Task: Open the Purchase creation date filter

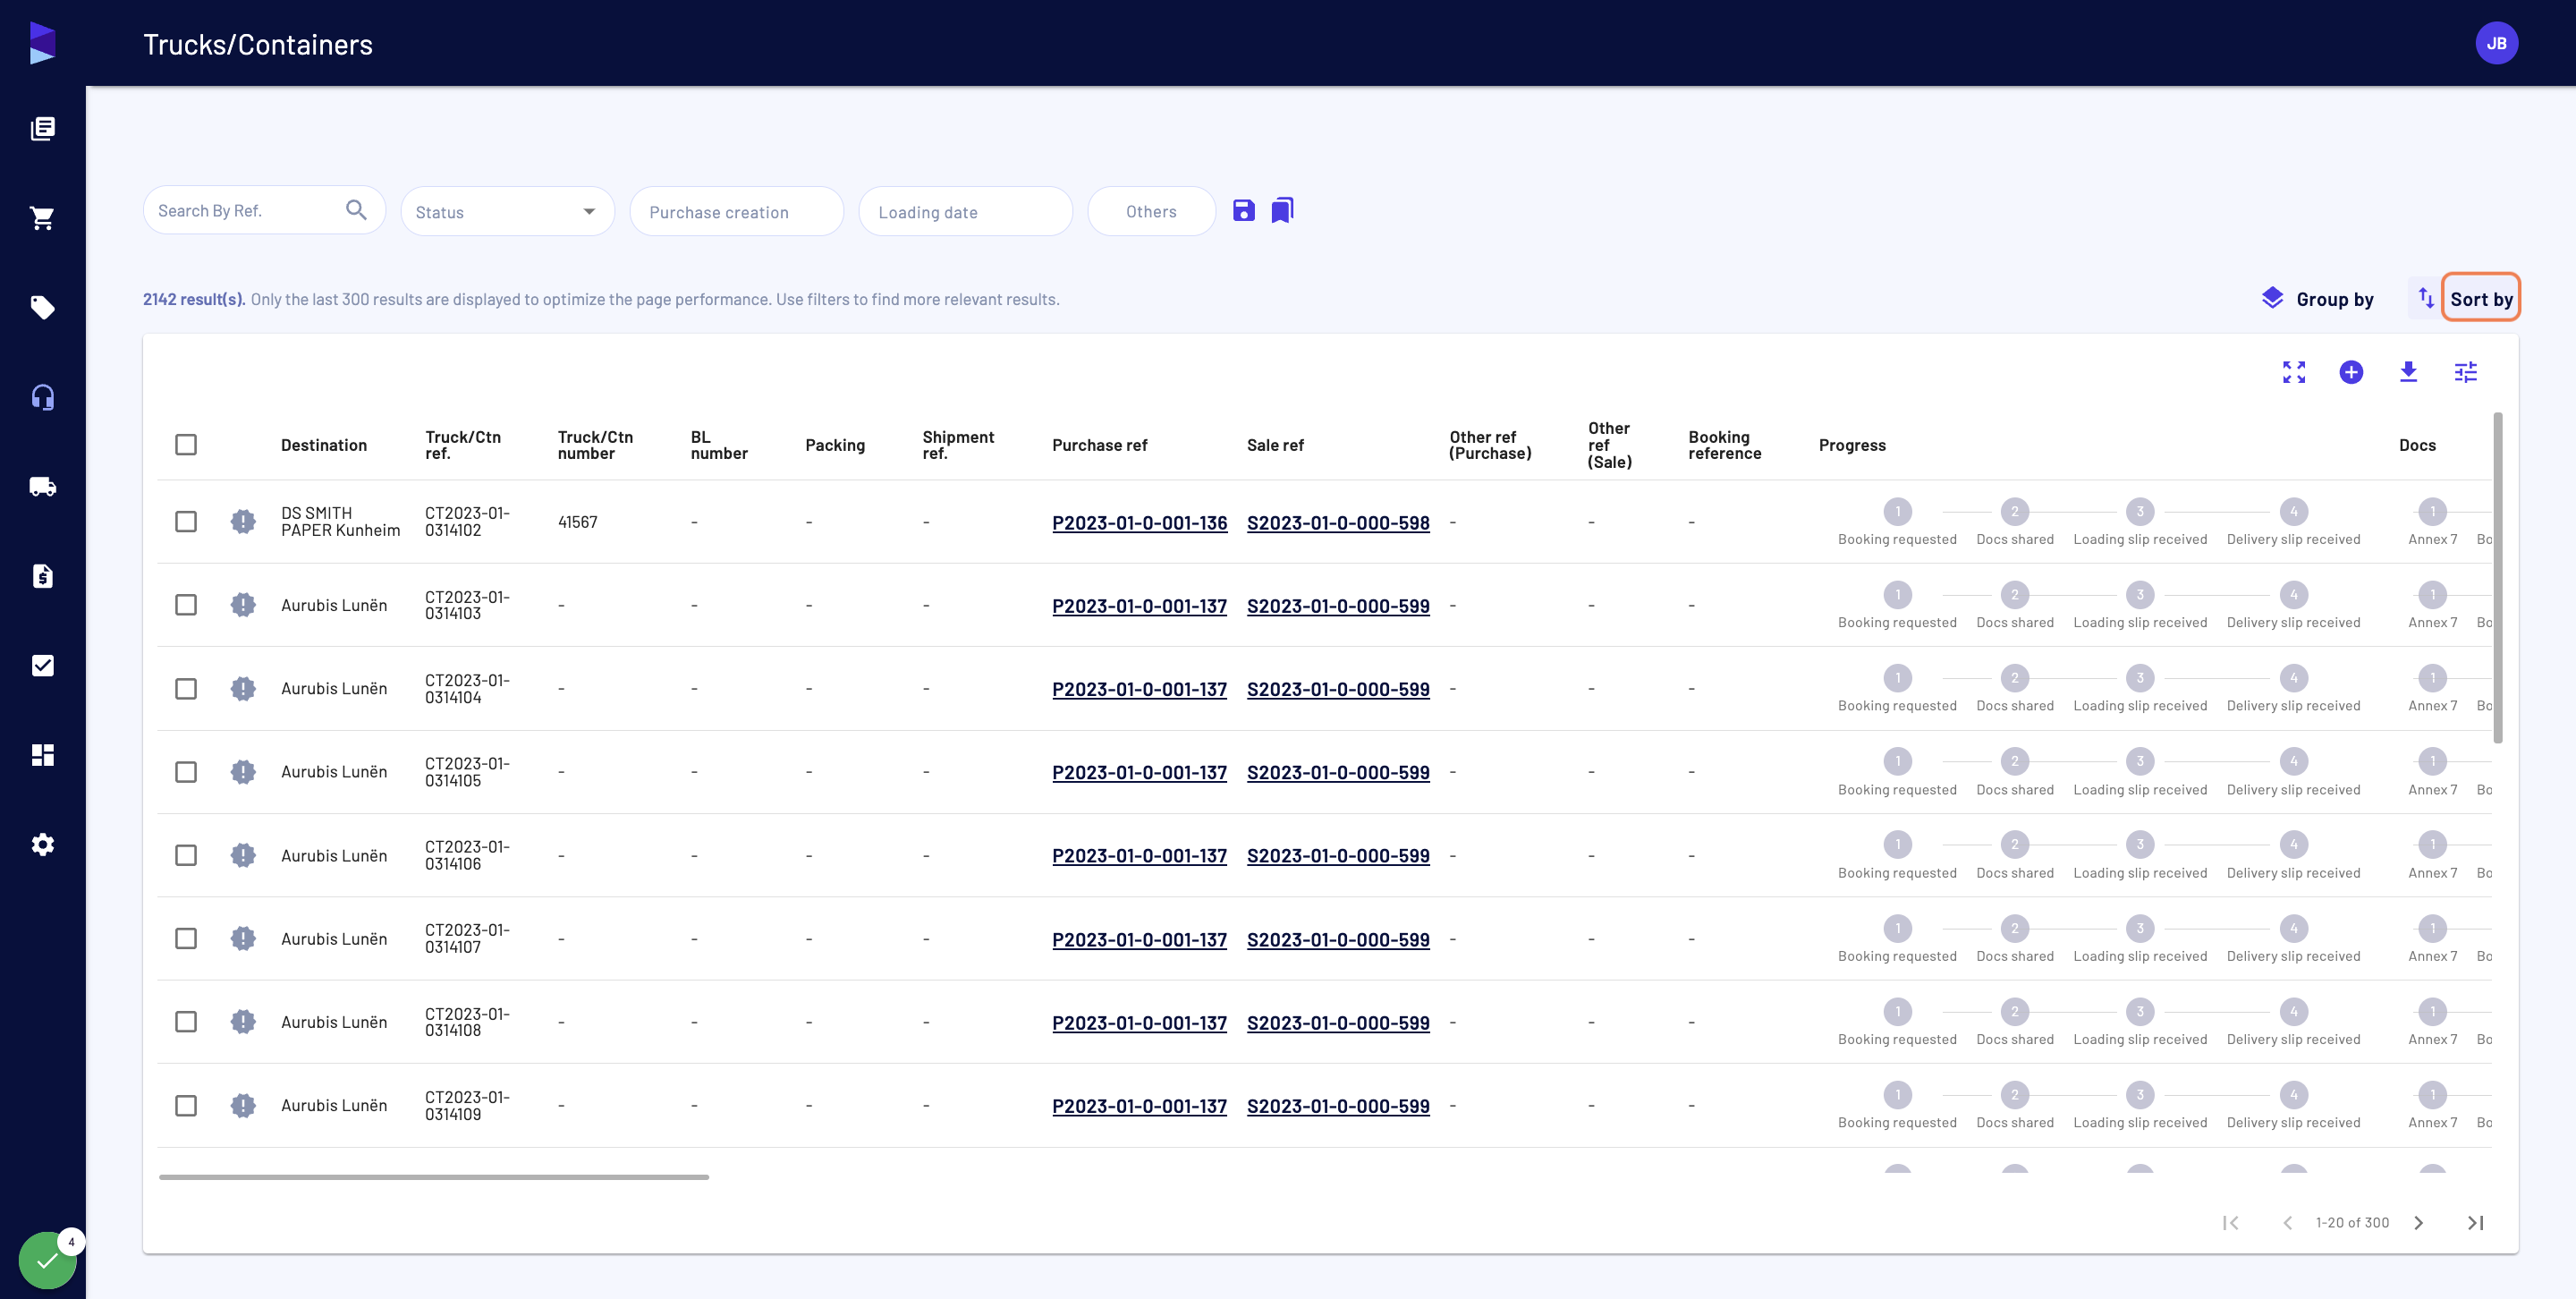Action: (x=737, y=211)
